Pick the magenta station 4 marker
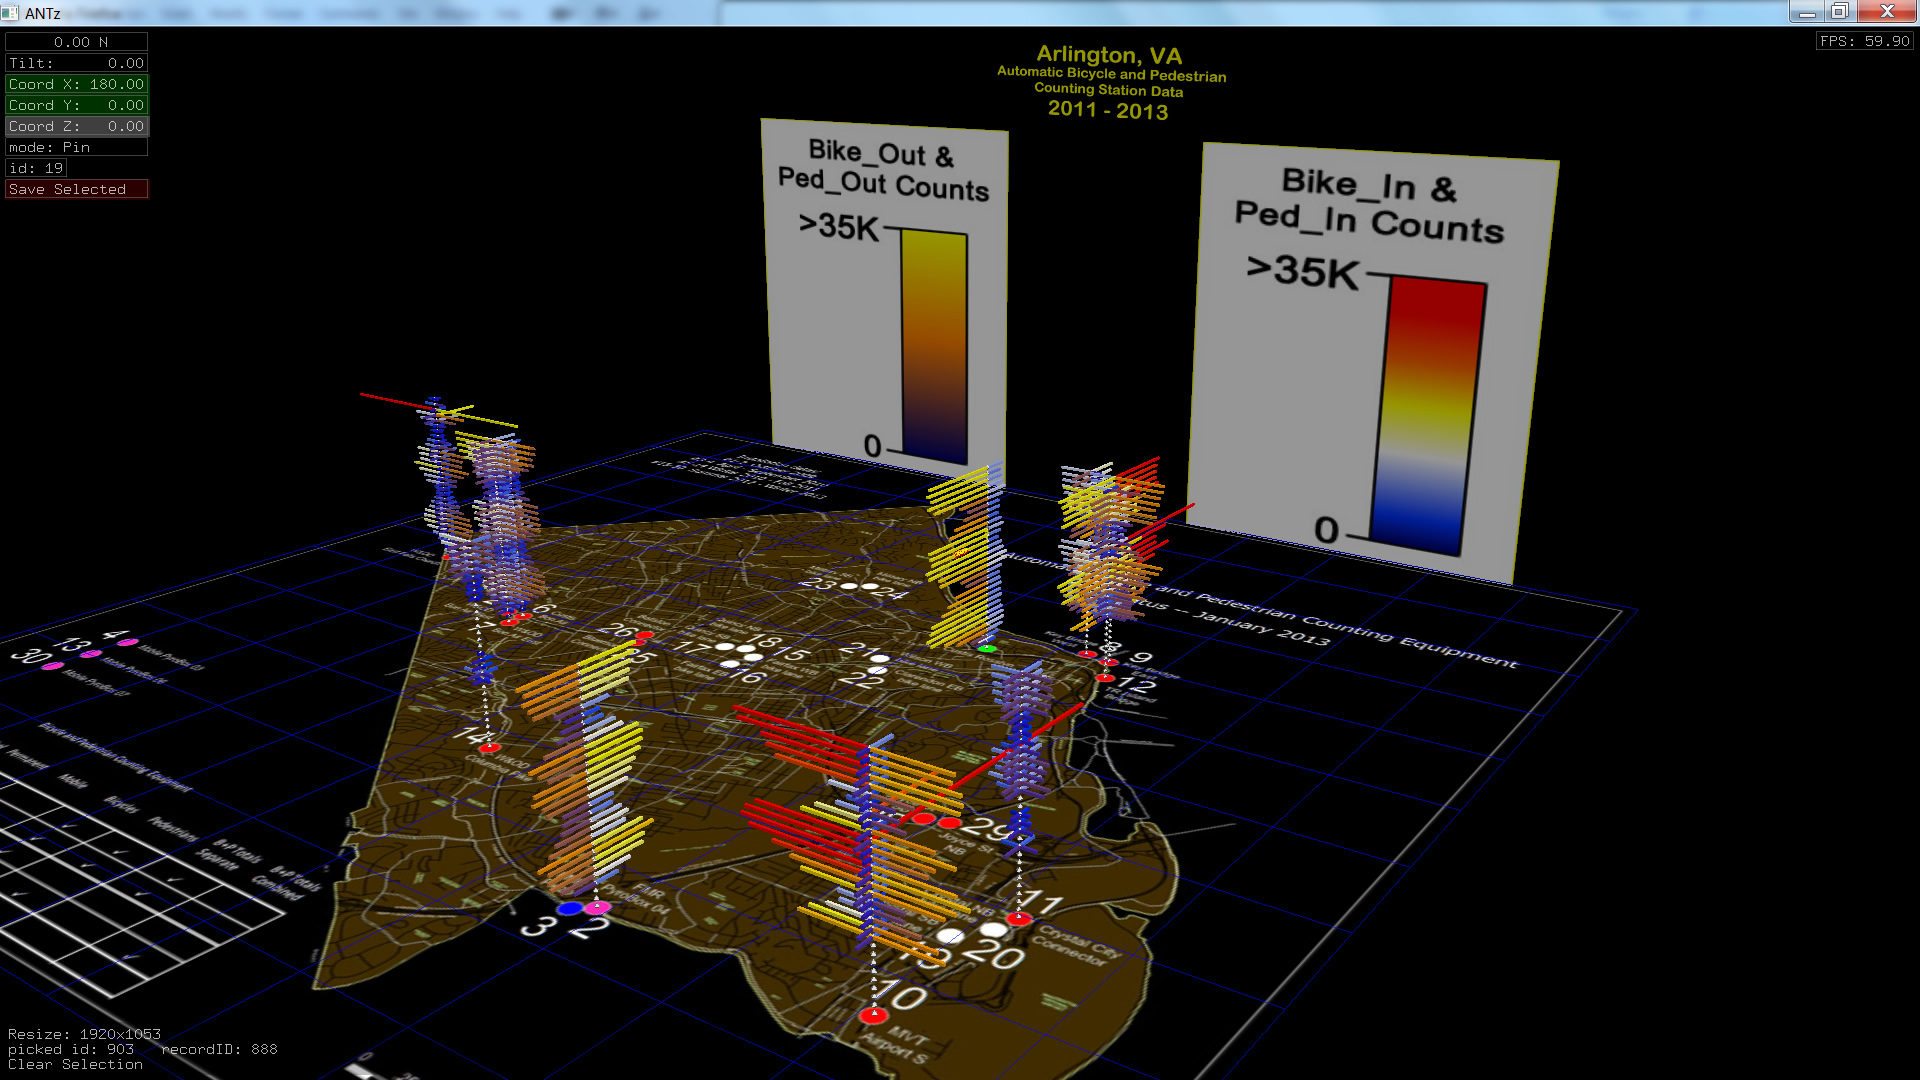 coord(128,642)
